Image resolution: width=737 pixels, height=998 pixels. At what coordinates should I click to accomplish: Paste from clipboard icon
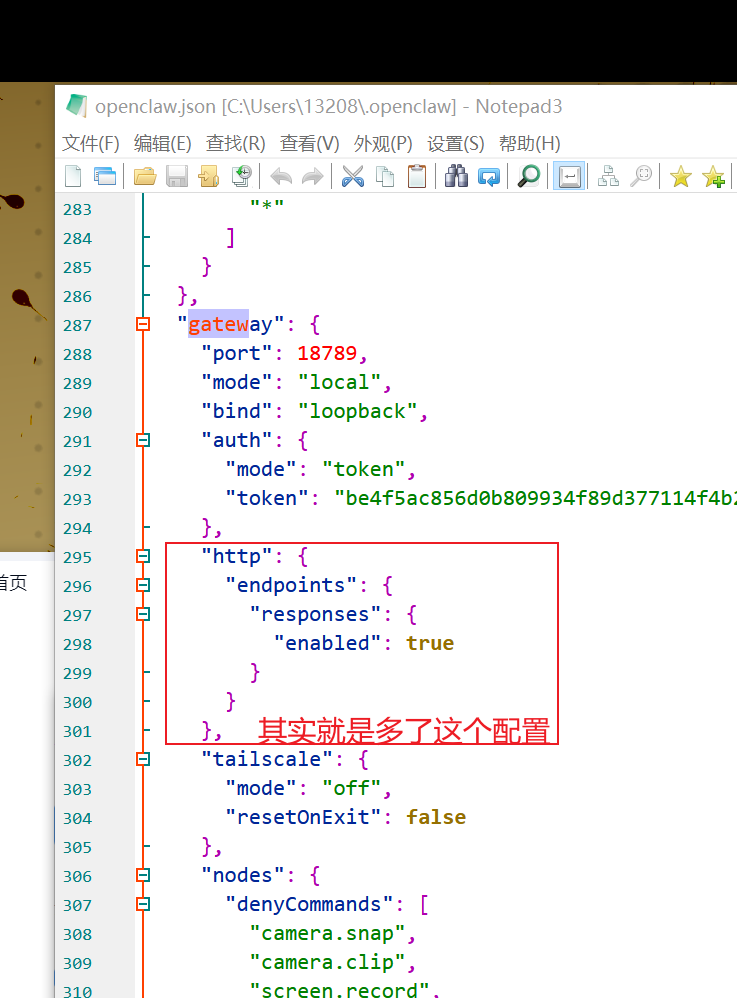coord(417,176)
